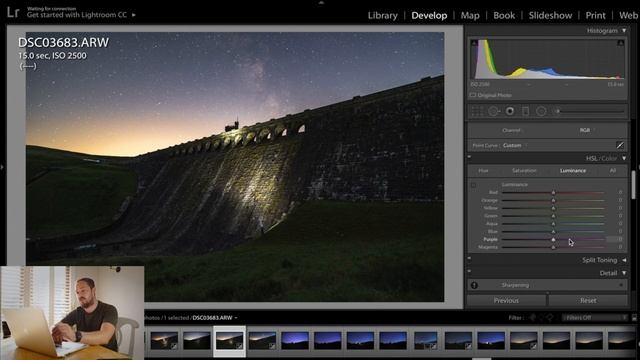The height and width of the screenshot is (360, 640).
Task: Click the right panel scrollbar
Action: point(634,184)
